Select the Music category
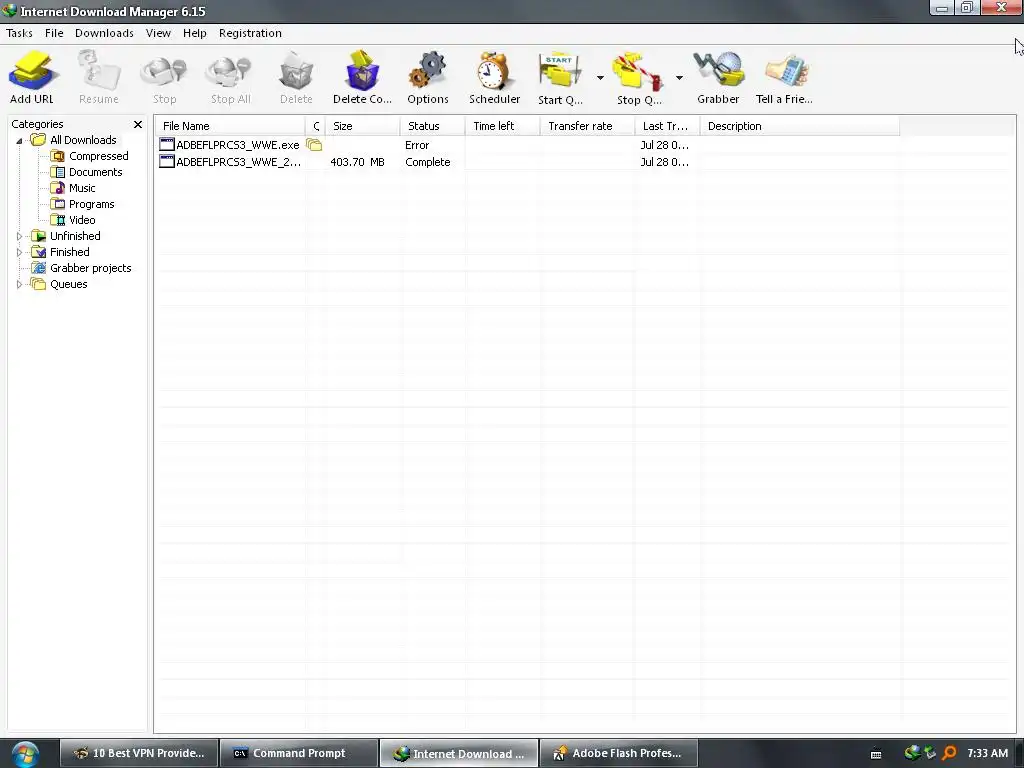 point(74,188)
